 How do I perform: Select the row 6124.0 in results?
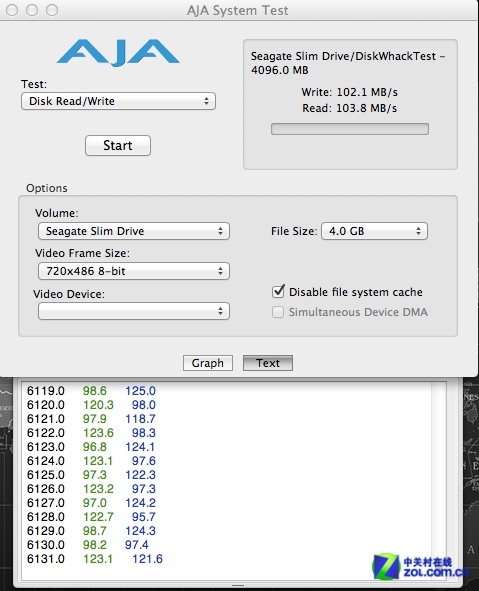(x=91, y=461)
